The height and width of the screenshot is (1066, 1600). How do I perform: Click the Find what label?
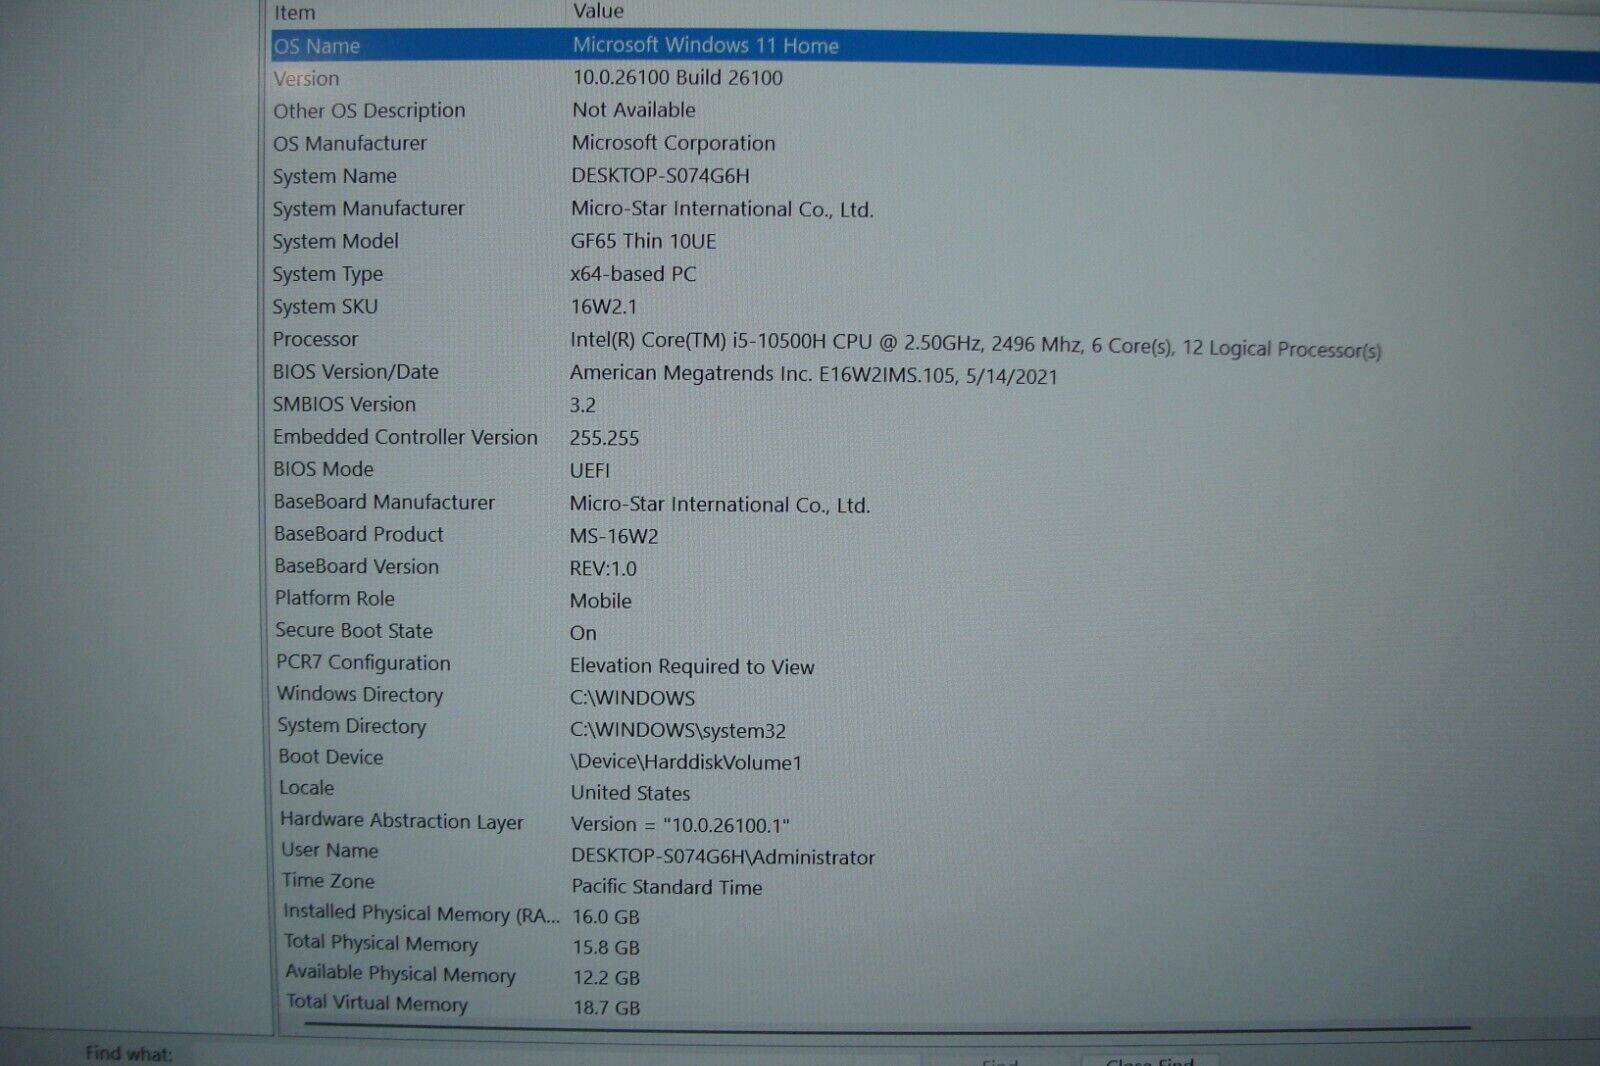(x=128, y=1053)
